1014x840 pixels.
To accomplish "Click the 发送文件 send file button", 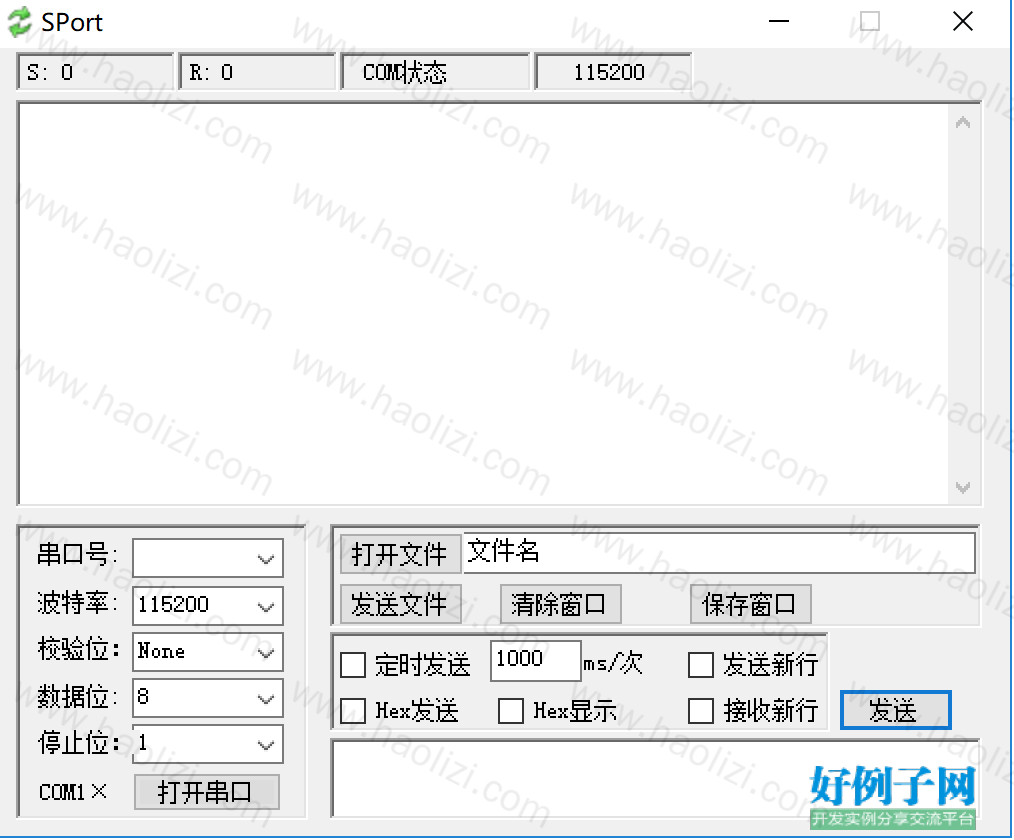I will tap(400, 605).
